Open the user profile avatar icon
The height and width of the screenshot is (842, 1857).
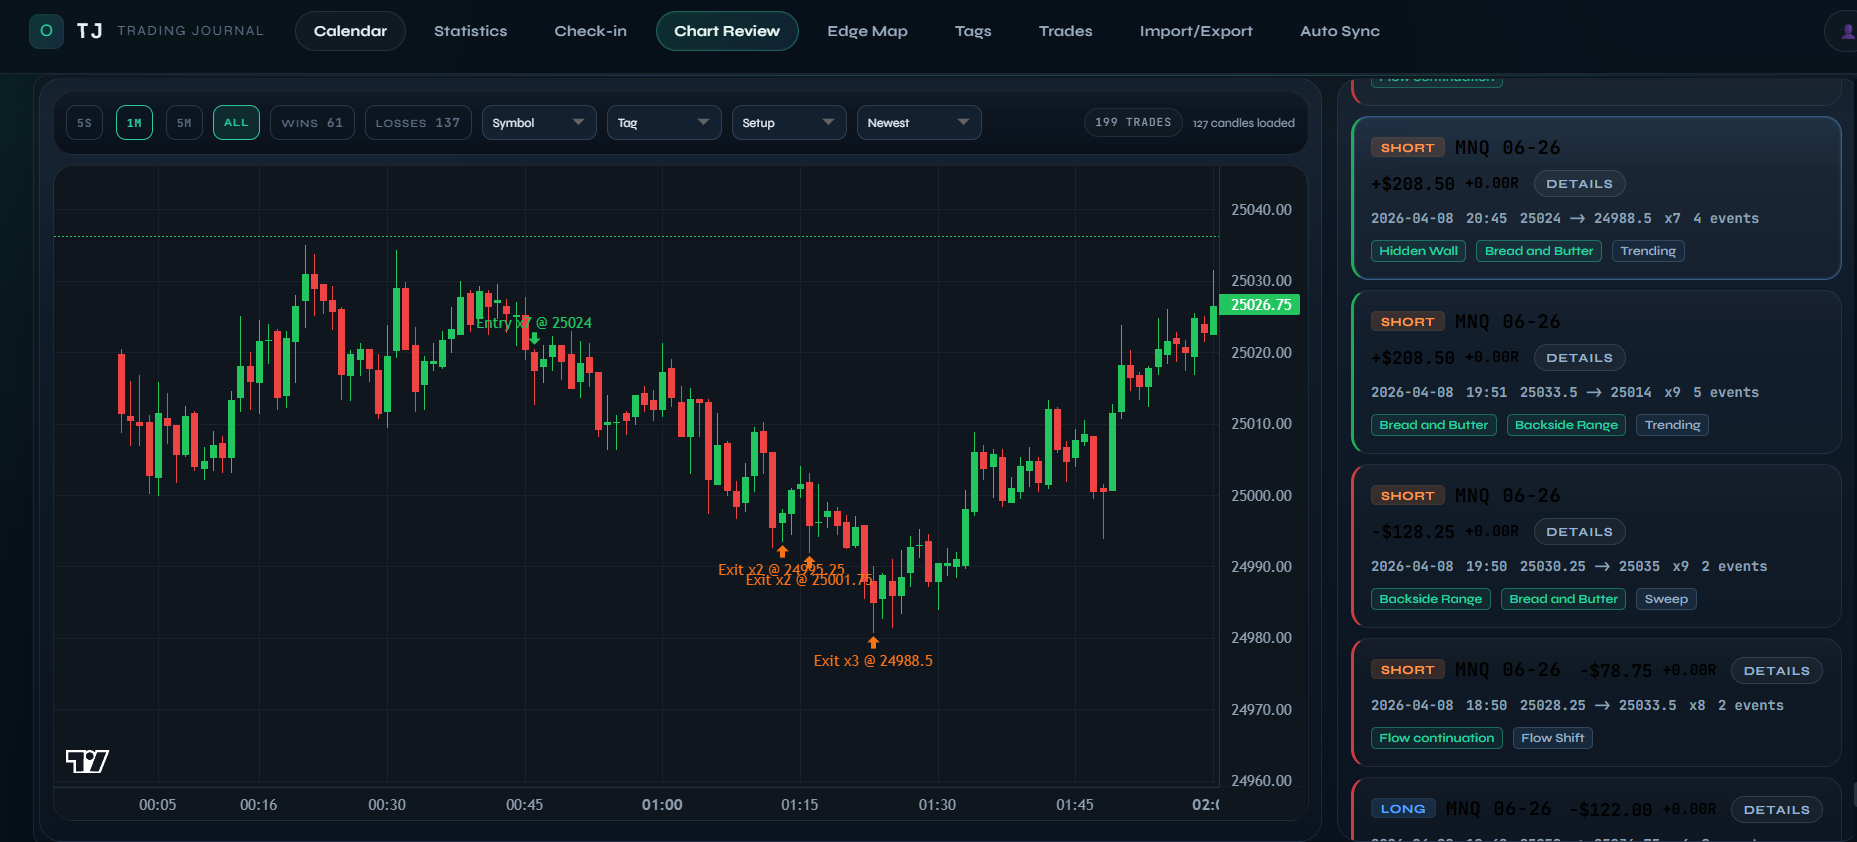tap(1845, 31)
